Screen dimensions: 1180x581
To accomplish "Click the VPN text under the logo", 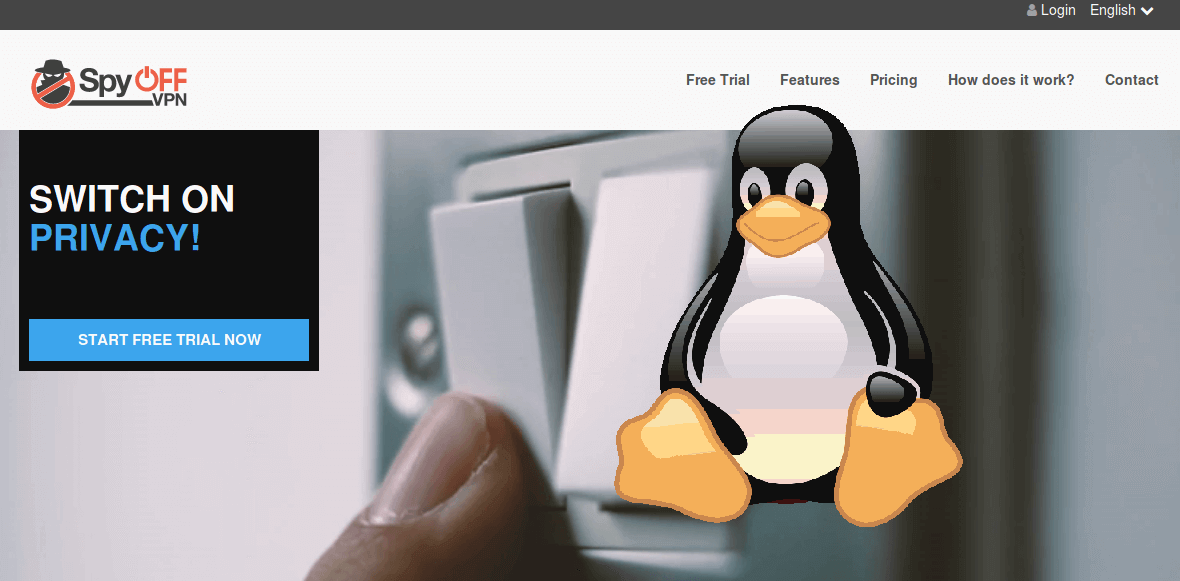I will [x=169, y=100].
